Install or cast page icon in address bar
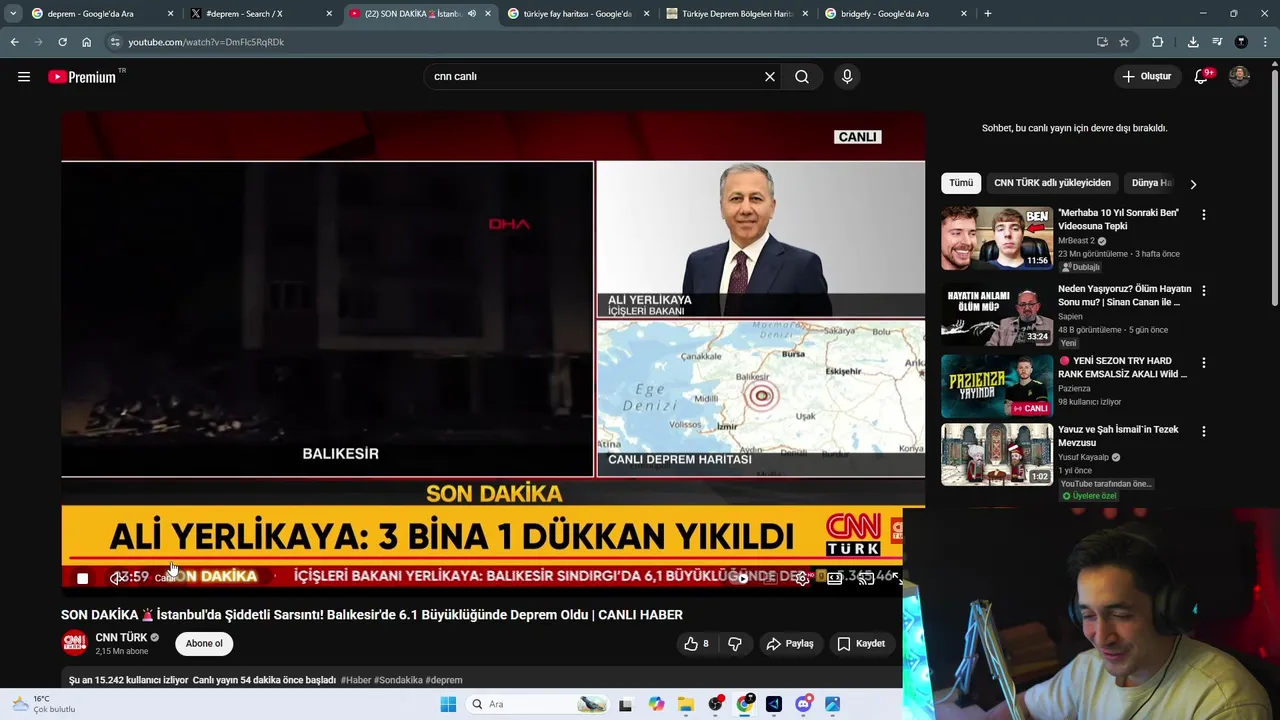1280x720 pixels. 1102,42
